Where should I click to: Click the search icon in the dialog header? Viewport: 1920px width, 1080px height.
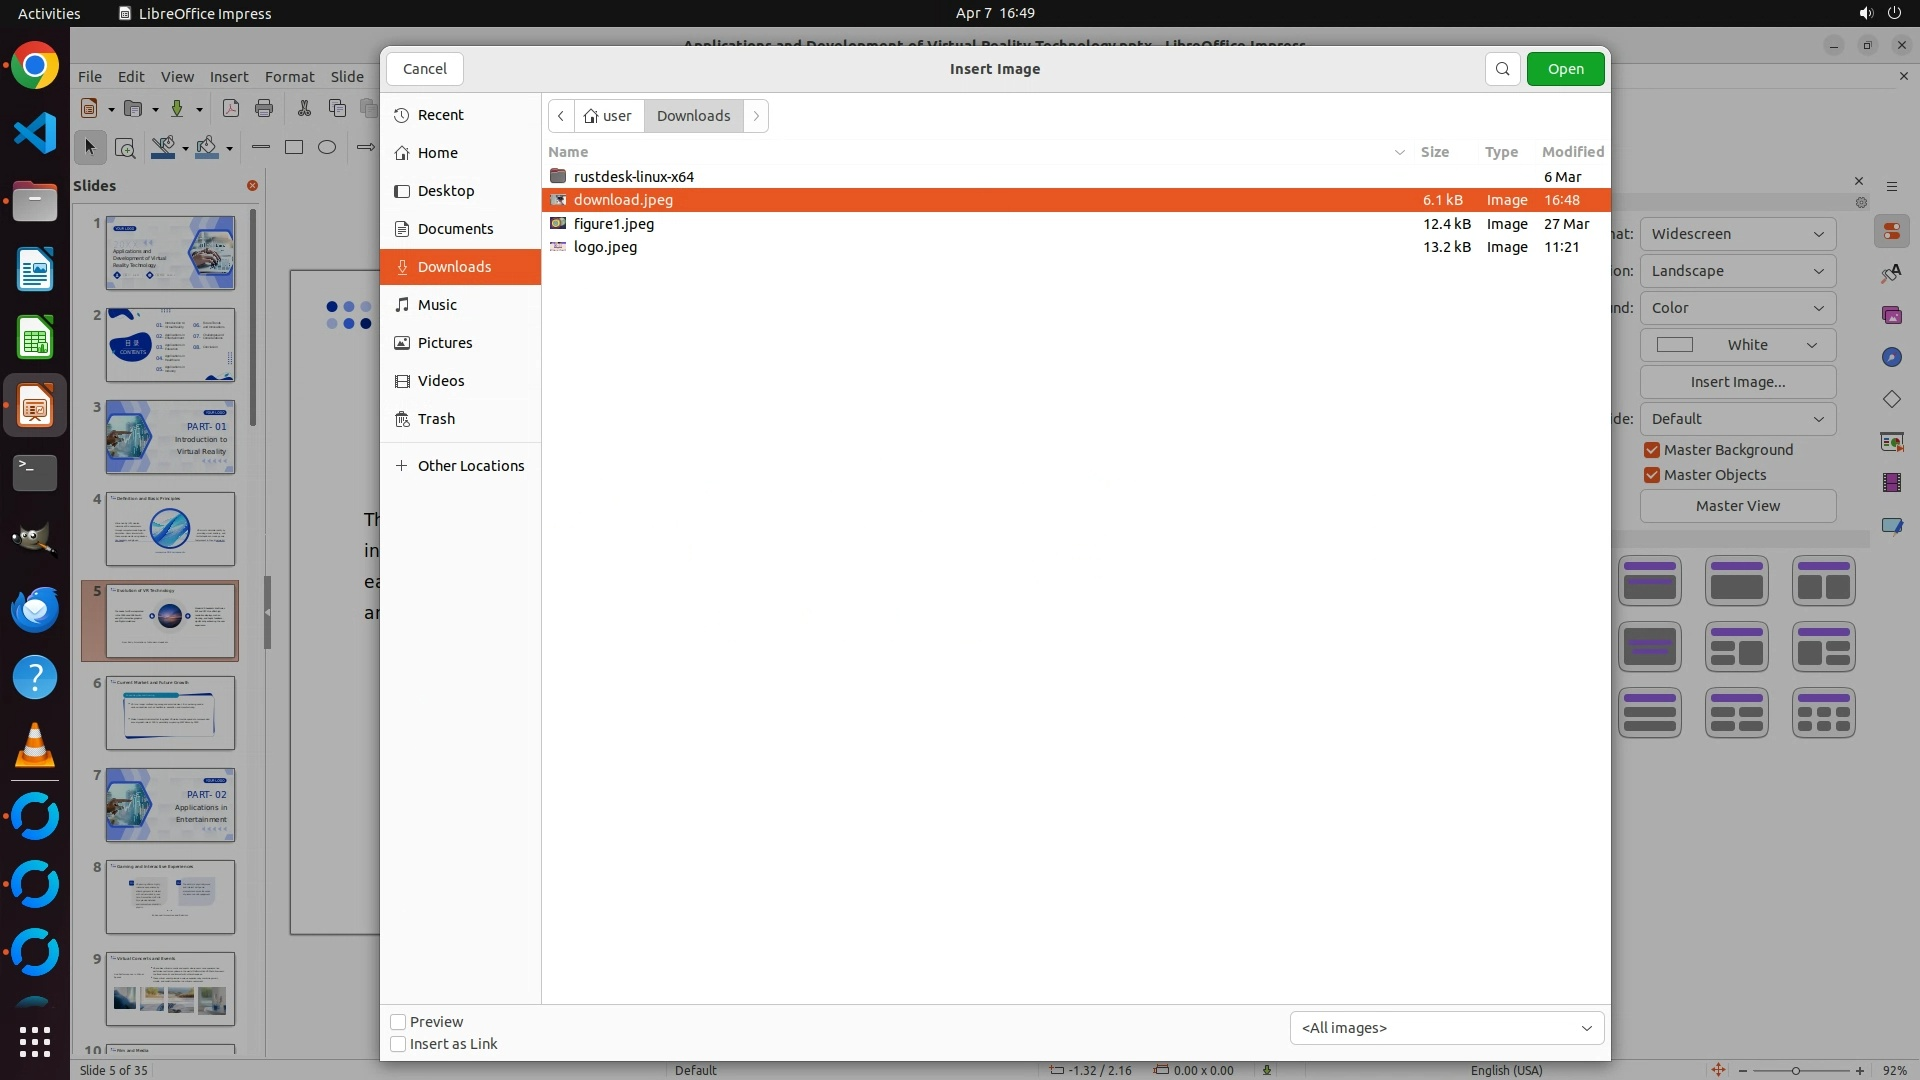(1502, 69)
